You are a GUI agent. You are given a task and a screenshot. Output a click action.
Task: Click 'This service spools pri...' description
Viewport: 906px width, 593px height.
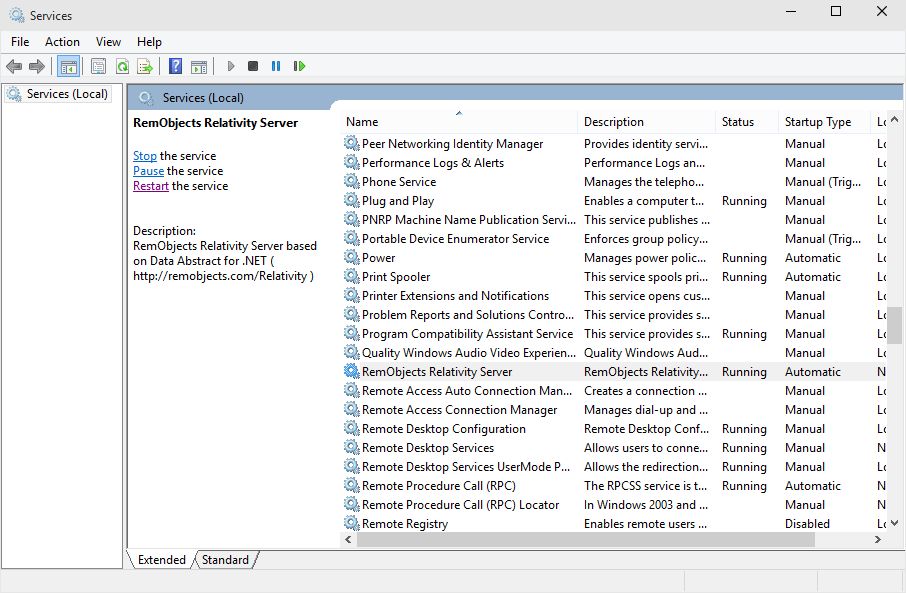pos(645,277)
